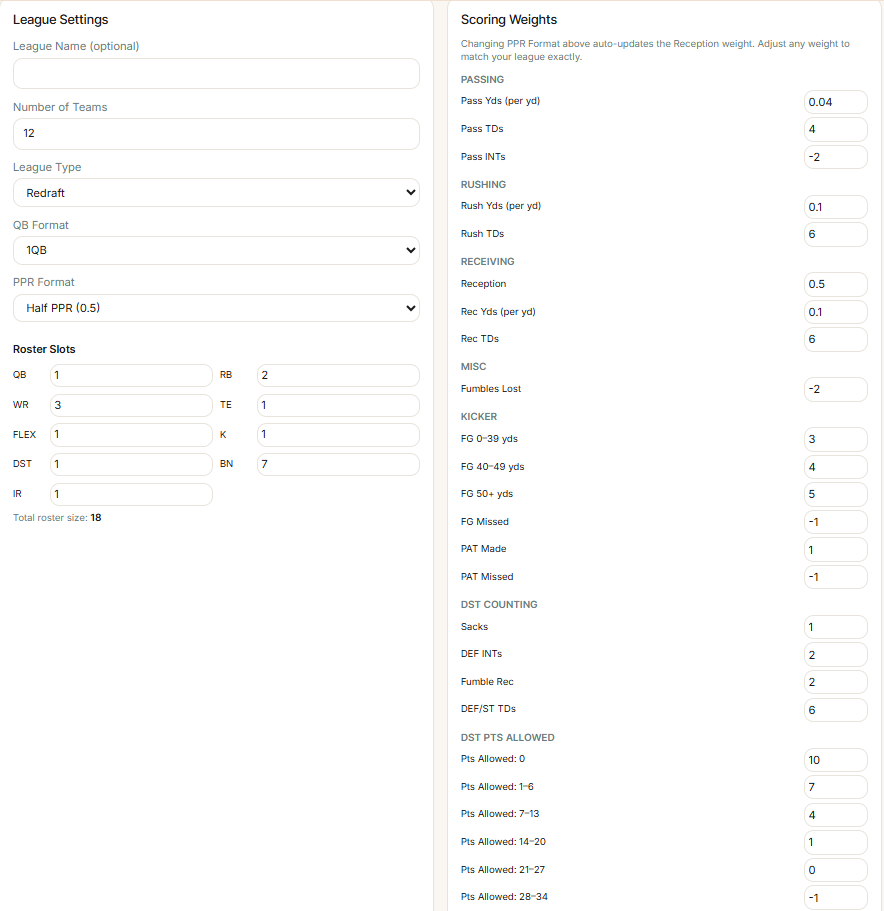Select the Pts Allowed: 21-27 field
The image size is (884, 911).
coord(836,870)
